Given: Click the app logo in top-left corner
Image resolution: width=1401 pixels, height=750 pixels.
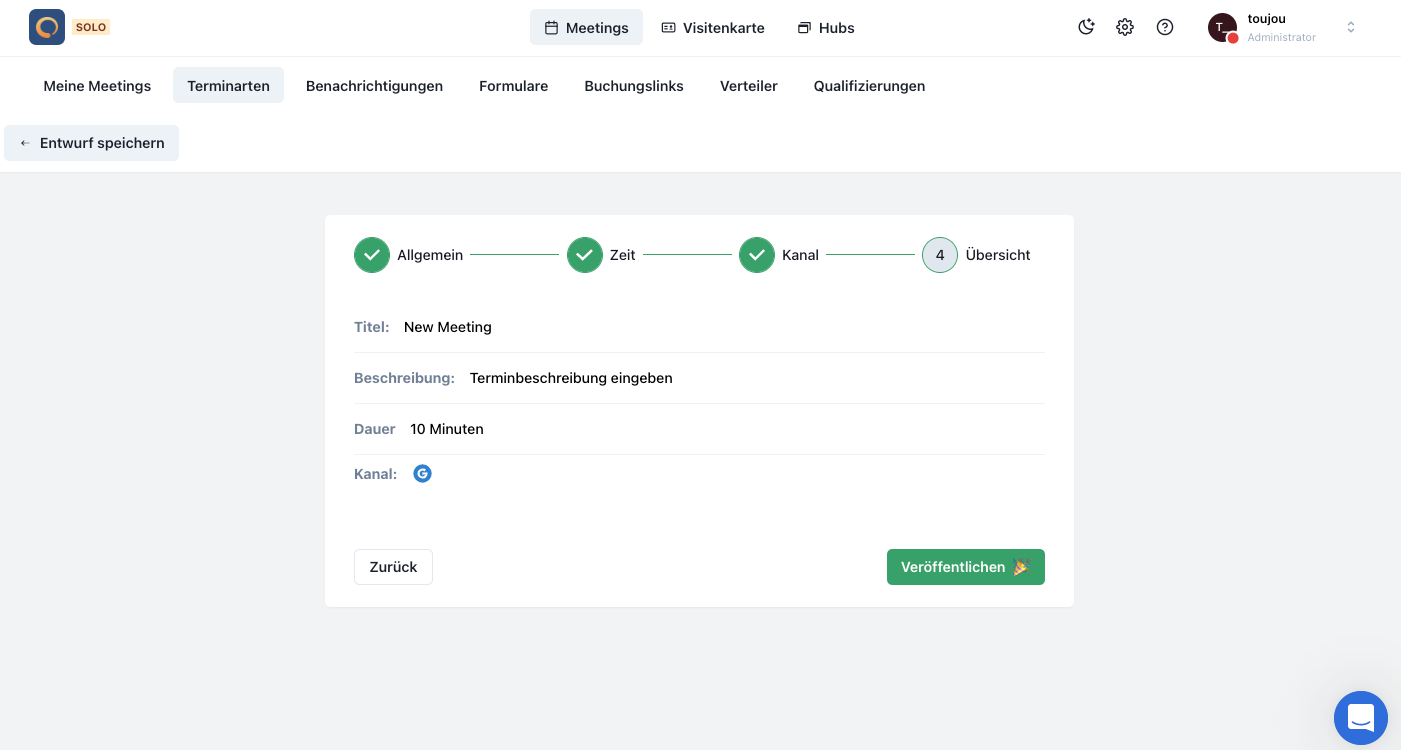Looking at the screenshot, I should tap(47, 27).
